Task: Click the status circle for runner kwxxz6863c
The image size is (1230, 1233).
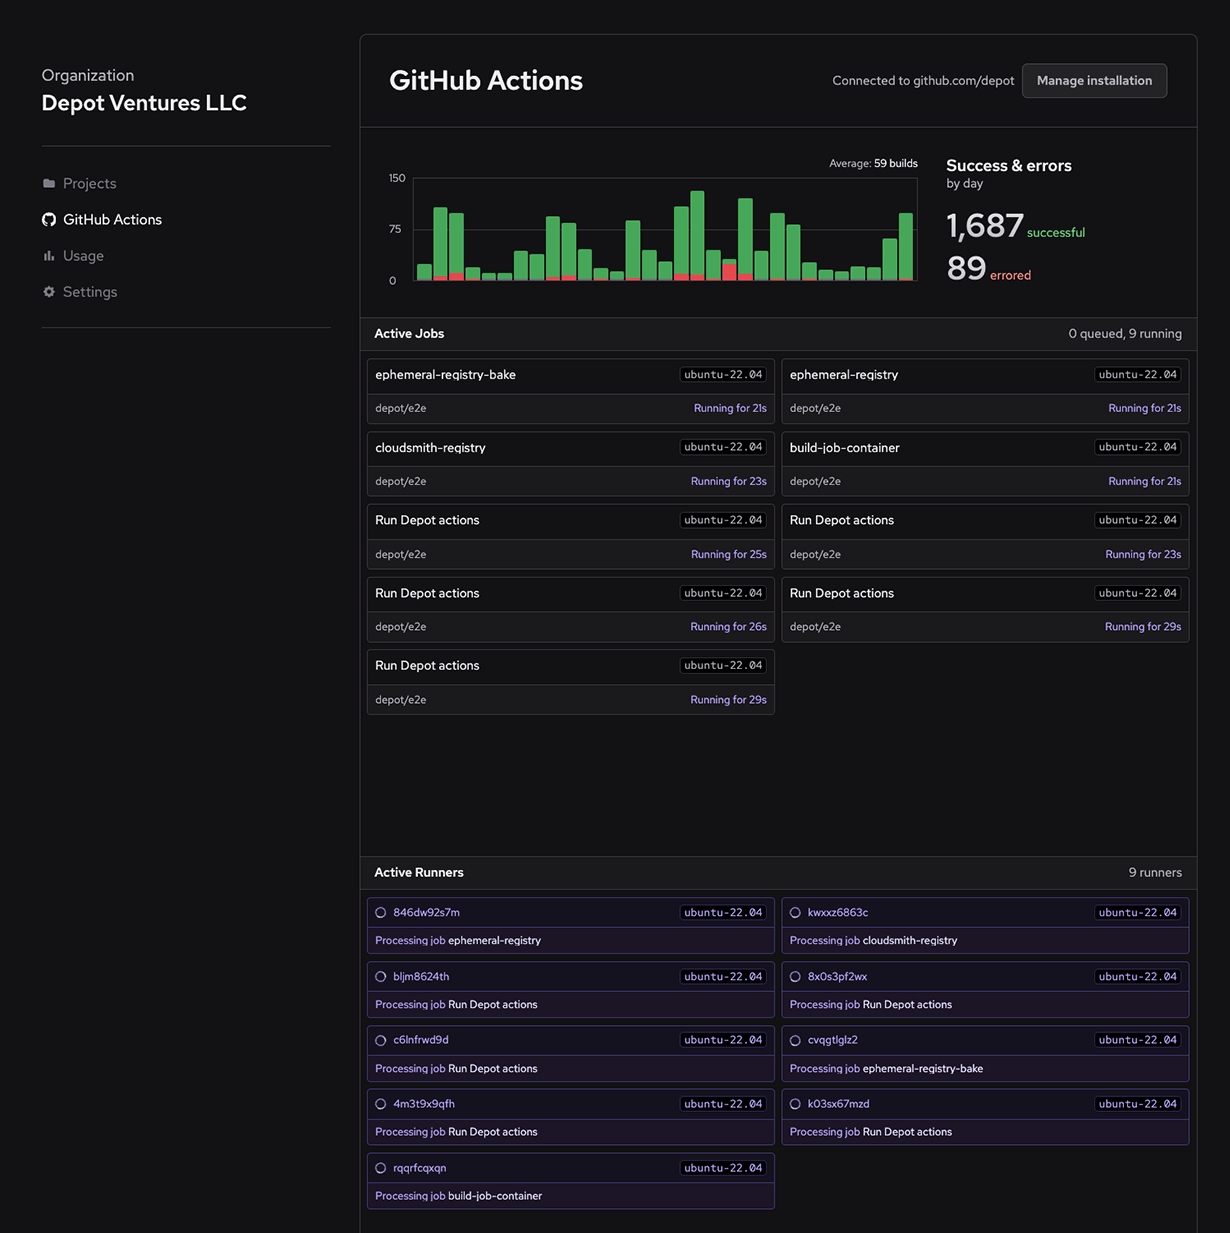Action: [x=795, y=912]
